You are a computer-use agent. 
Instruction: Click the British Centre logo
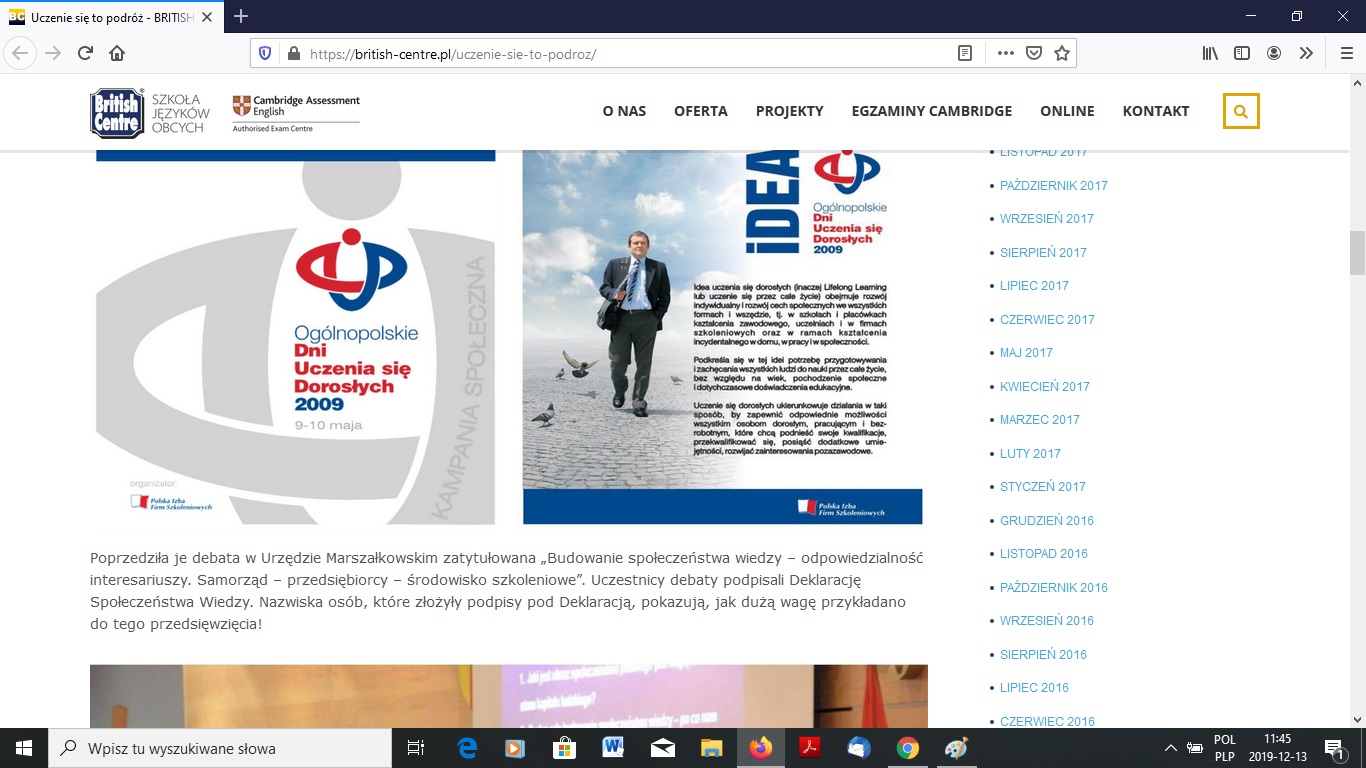coord(117,113)
